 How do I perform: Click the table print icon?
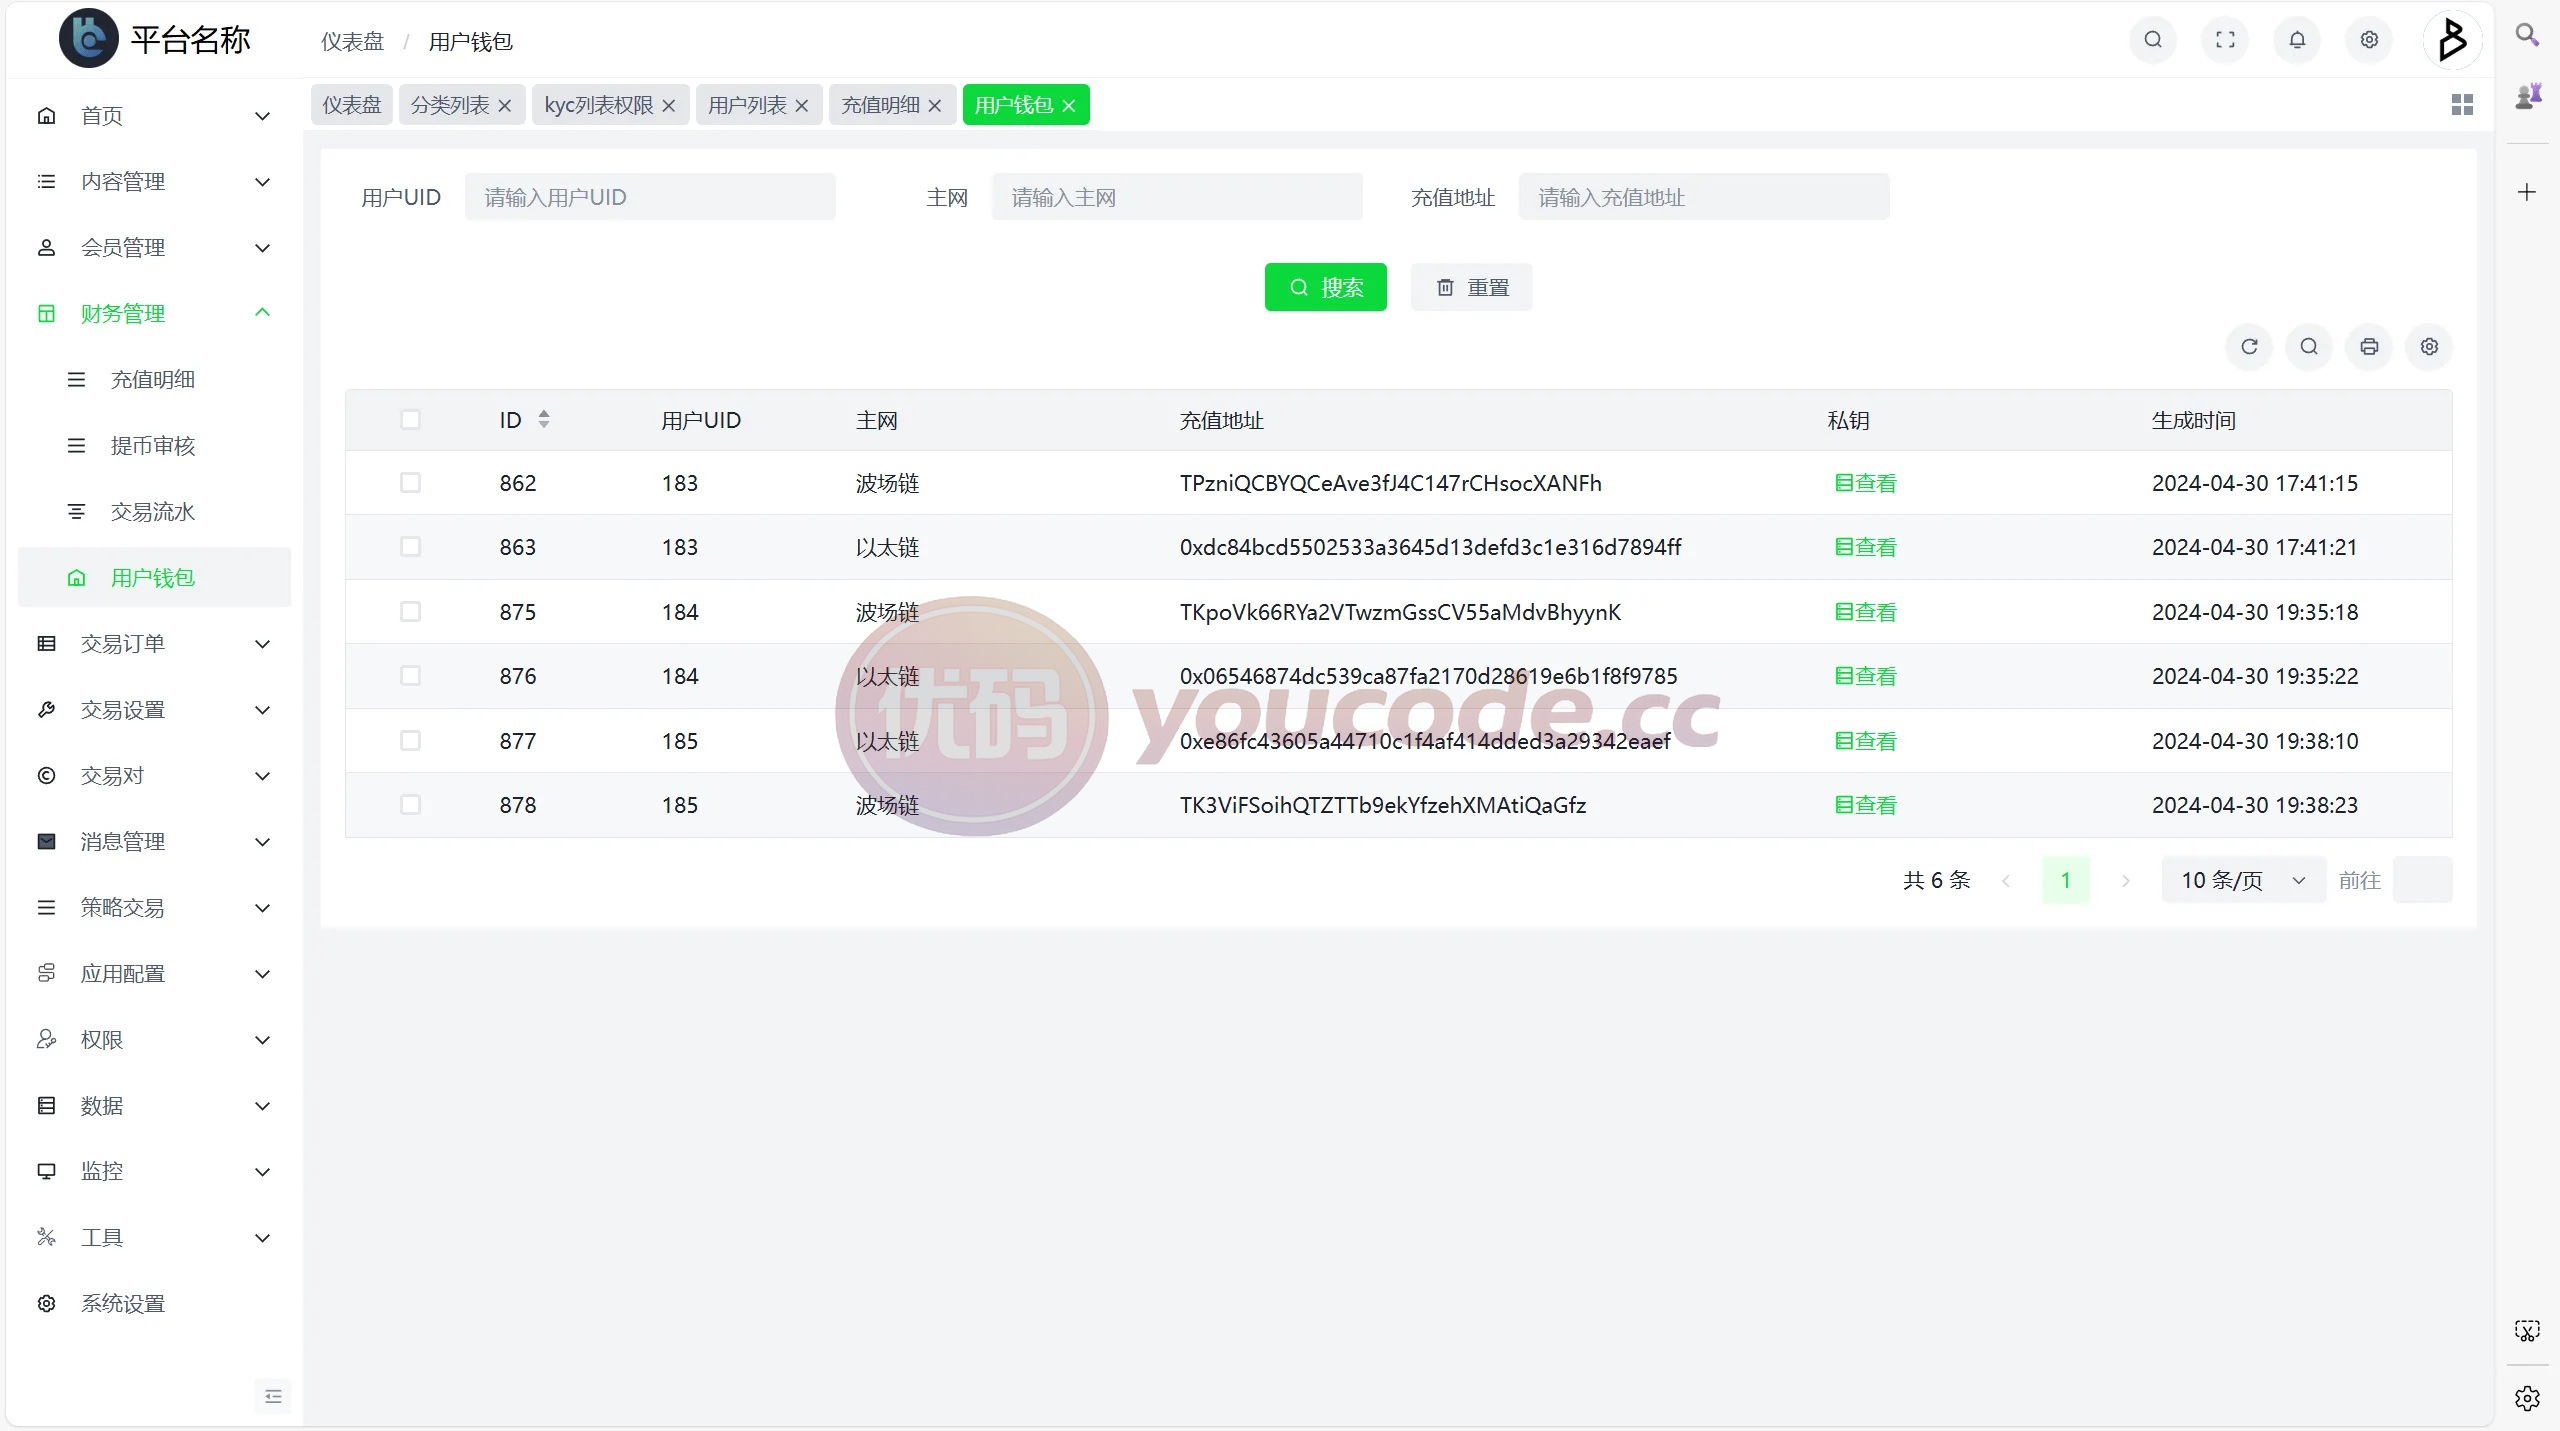(2369, 347)
